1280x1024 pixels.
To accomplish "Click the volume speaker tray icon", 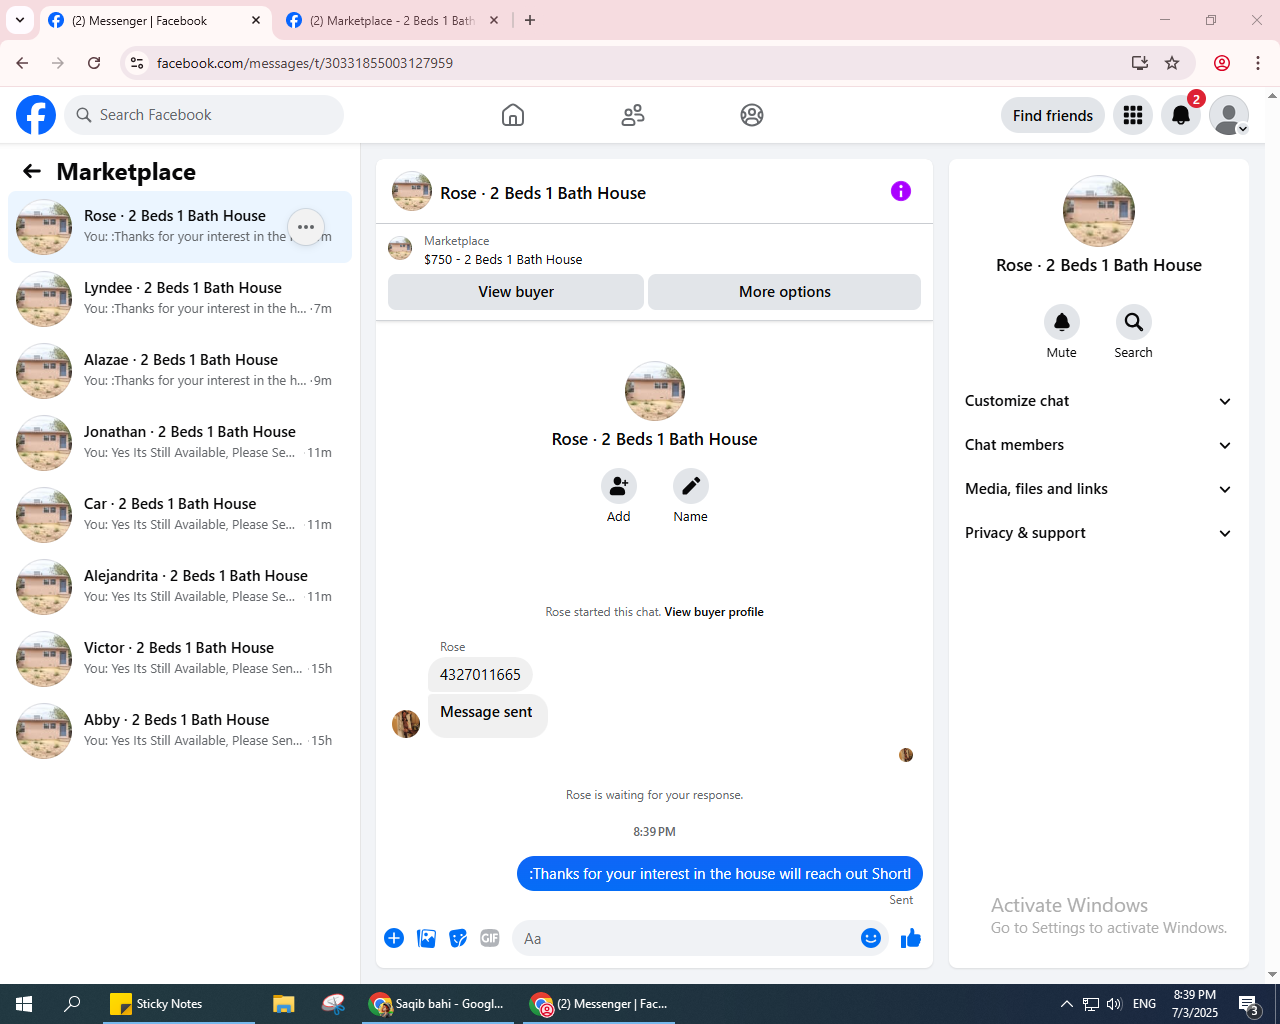I will click(1114, 1004).
